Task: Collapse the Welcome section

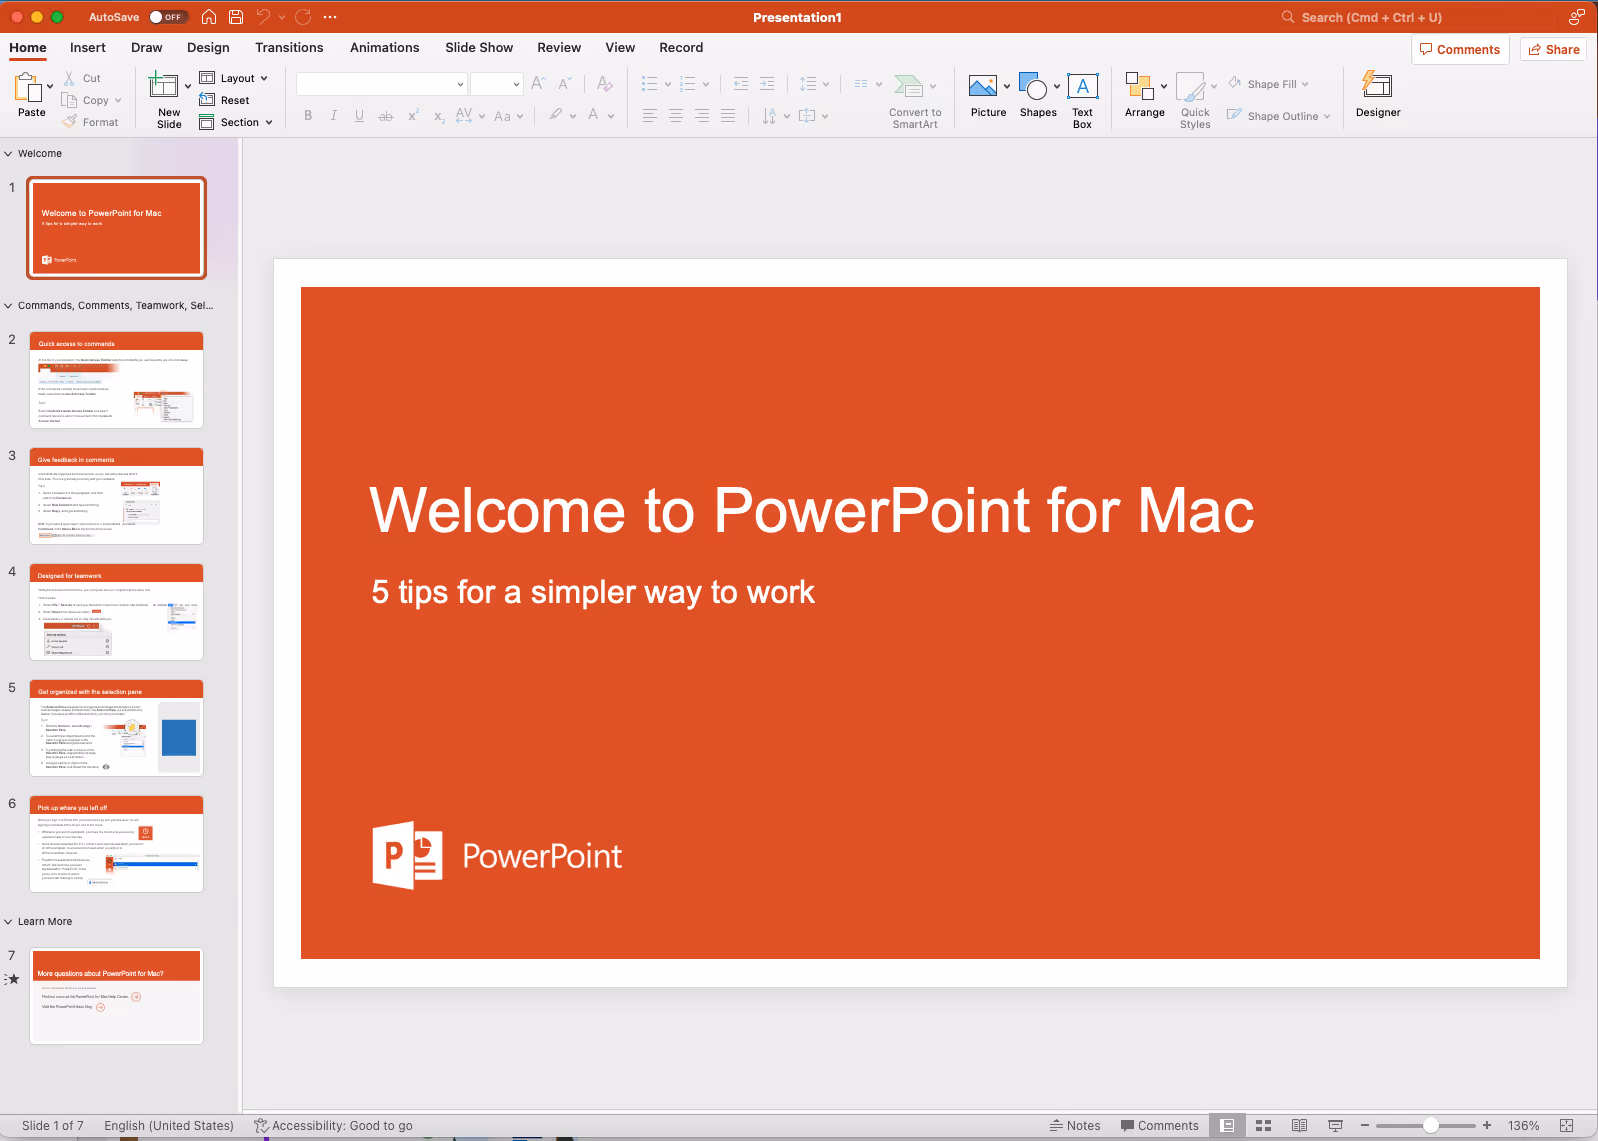Action: pos(8,154)
